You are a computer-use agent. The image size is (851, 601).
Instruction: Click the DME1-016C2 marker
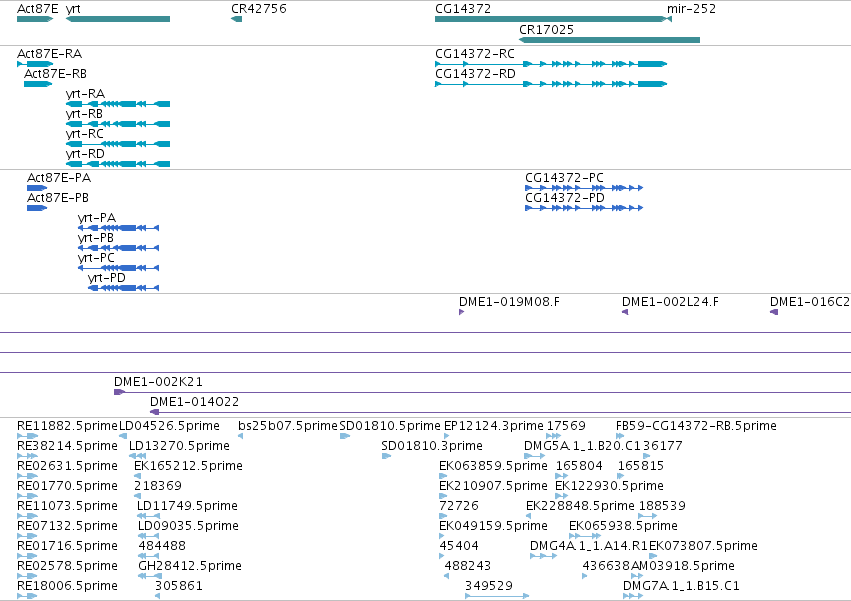(x=774, y=312)
